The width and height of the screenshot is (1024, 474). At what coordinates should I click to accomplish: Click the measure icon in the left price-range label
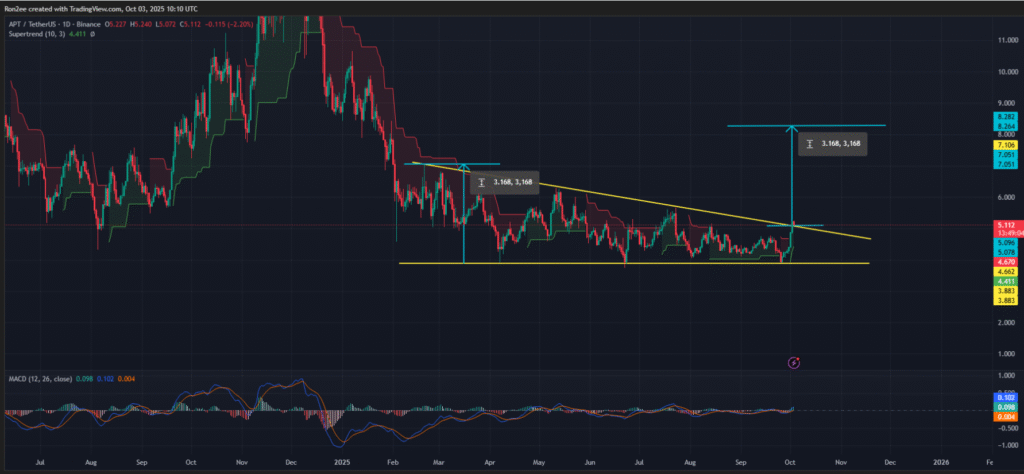482,183
